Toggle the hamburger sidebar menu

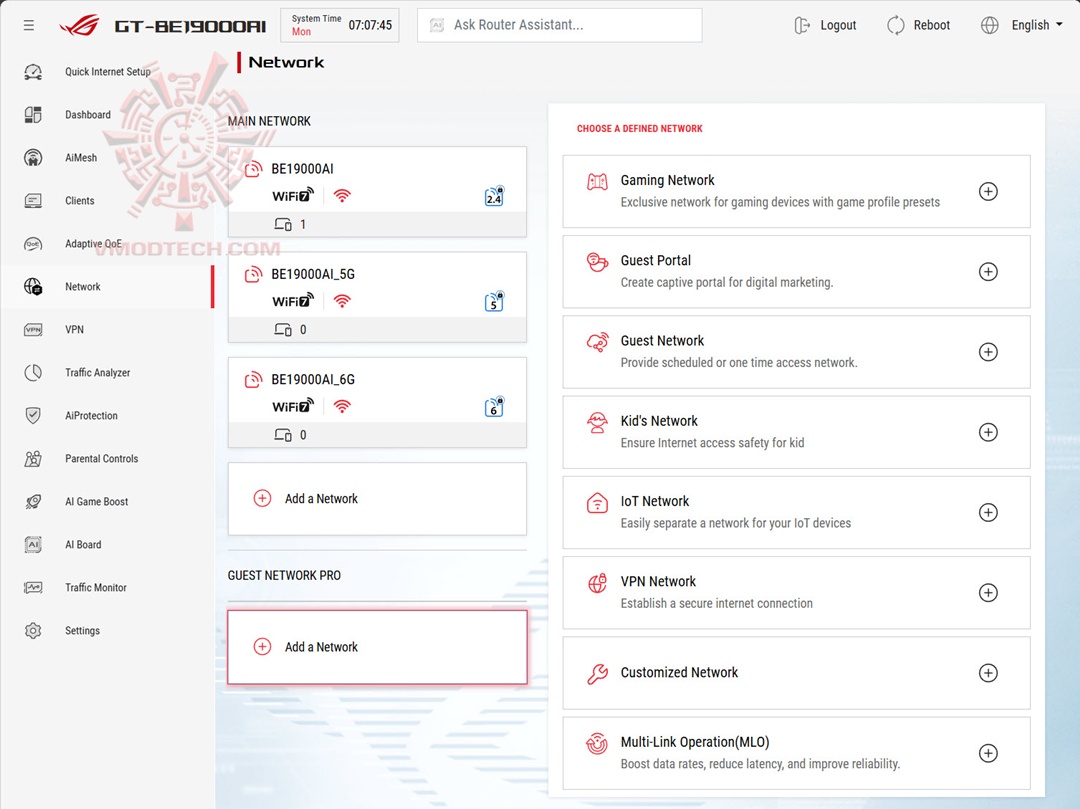28,25
